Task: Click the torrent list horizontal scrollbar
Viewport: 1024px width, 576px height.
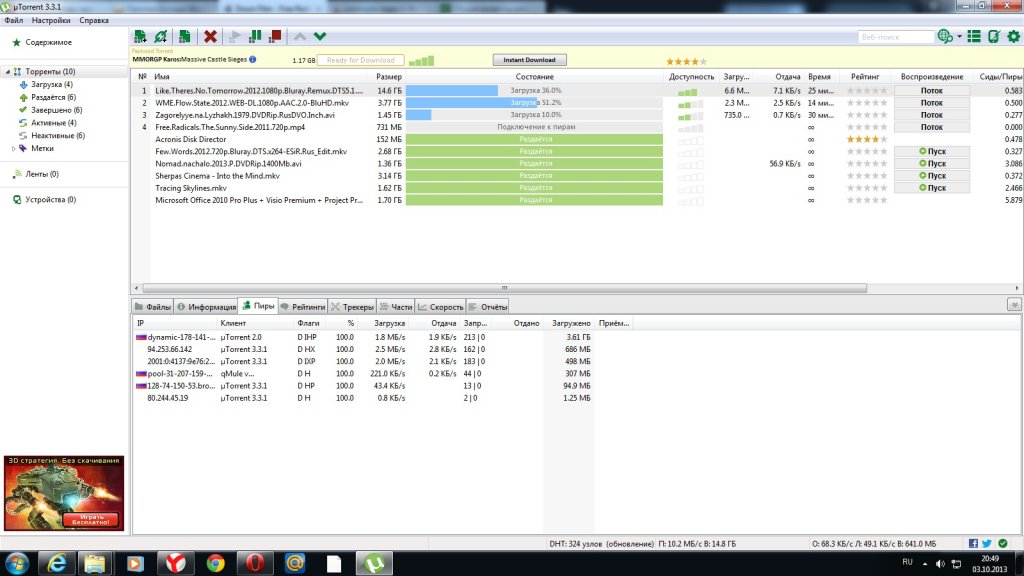Action: [x=504, y=288]
